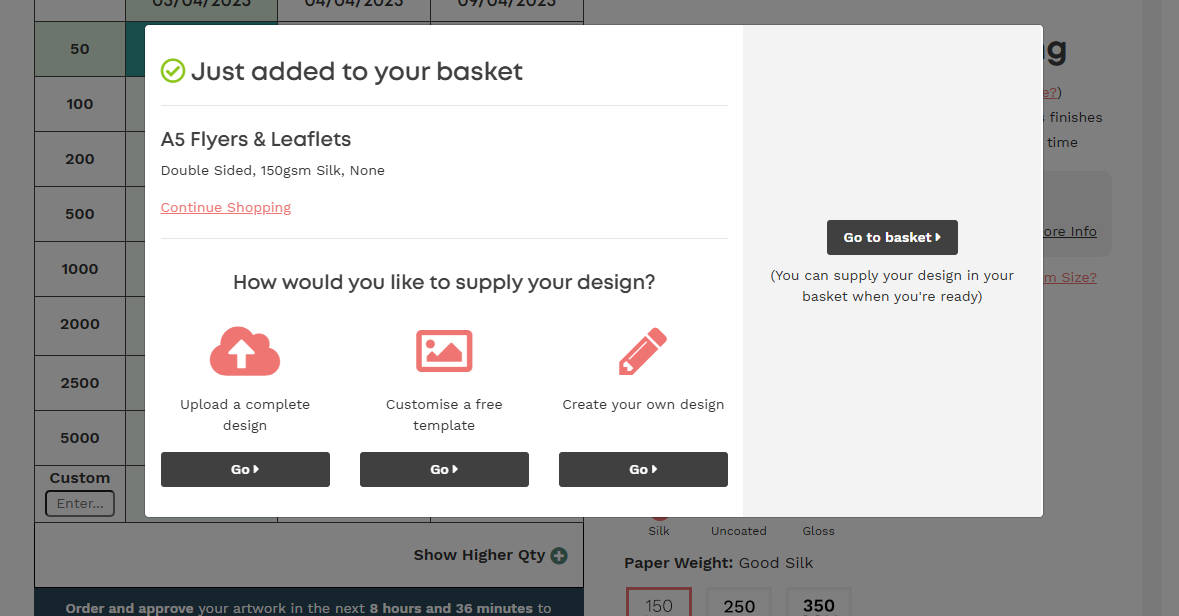Expand Show Higher Qty options

(480, 555)
